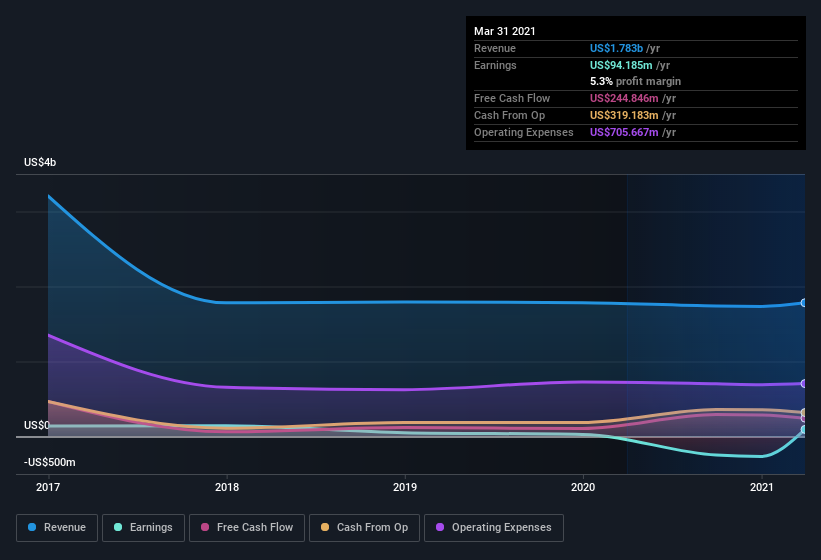
Task: Click the Cash From Op label in tooltip
Action: tap(509, 115)
